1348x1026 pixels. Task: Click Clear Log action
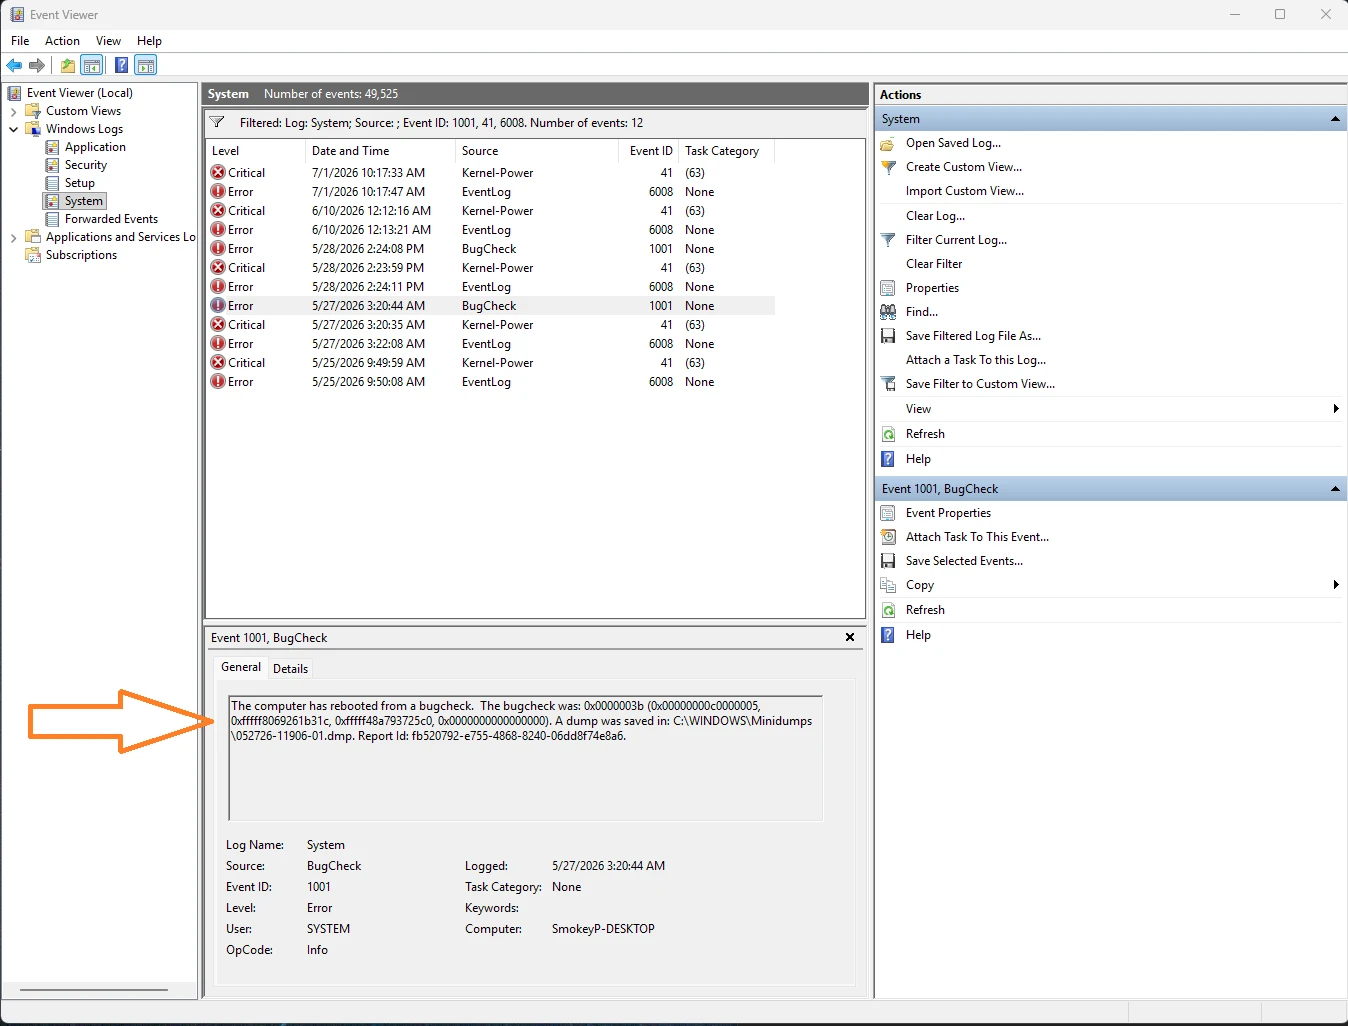click(936, 216)
